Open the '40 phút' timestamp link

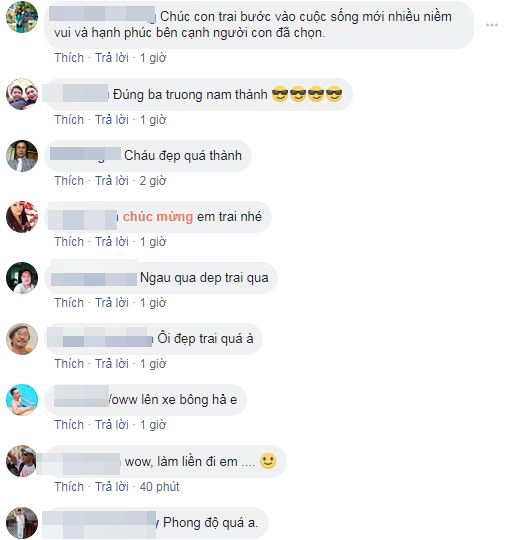point(159,487)
